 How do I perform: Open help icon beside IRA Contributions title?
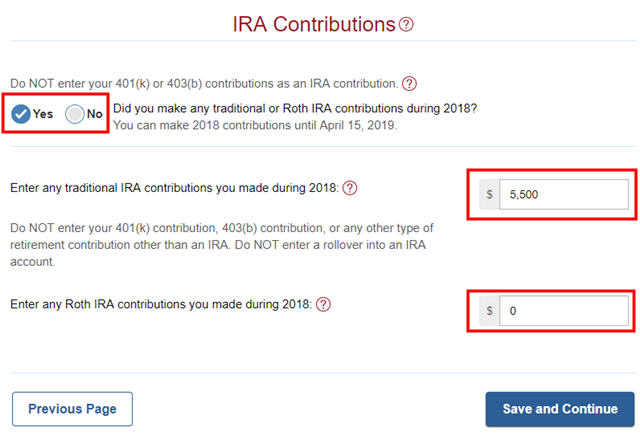coord(406,24)
